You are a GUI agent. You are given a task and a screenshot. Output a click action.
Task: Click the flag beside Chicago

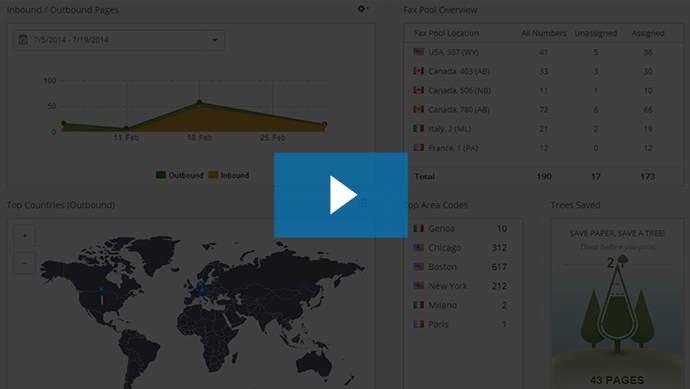coord(418,247)
